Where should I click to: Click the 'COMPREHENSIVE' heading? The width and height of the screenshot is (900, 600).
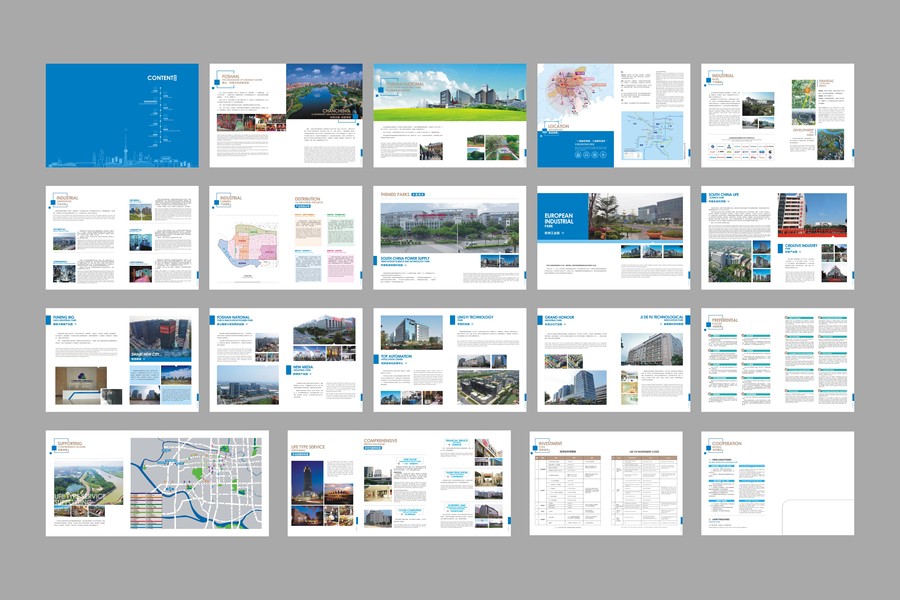click(381, 441)
